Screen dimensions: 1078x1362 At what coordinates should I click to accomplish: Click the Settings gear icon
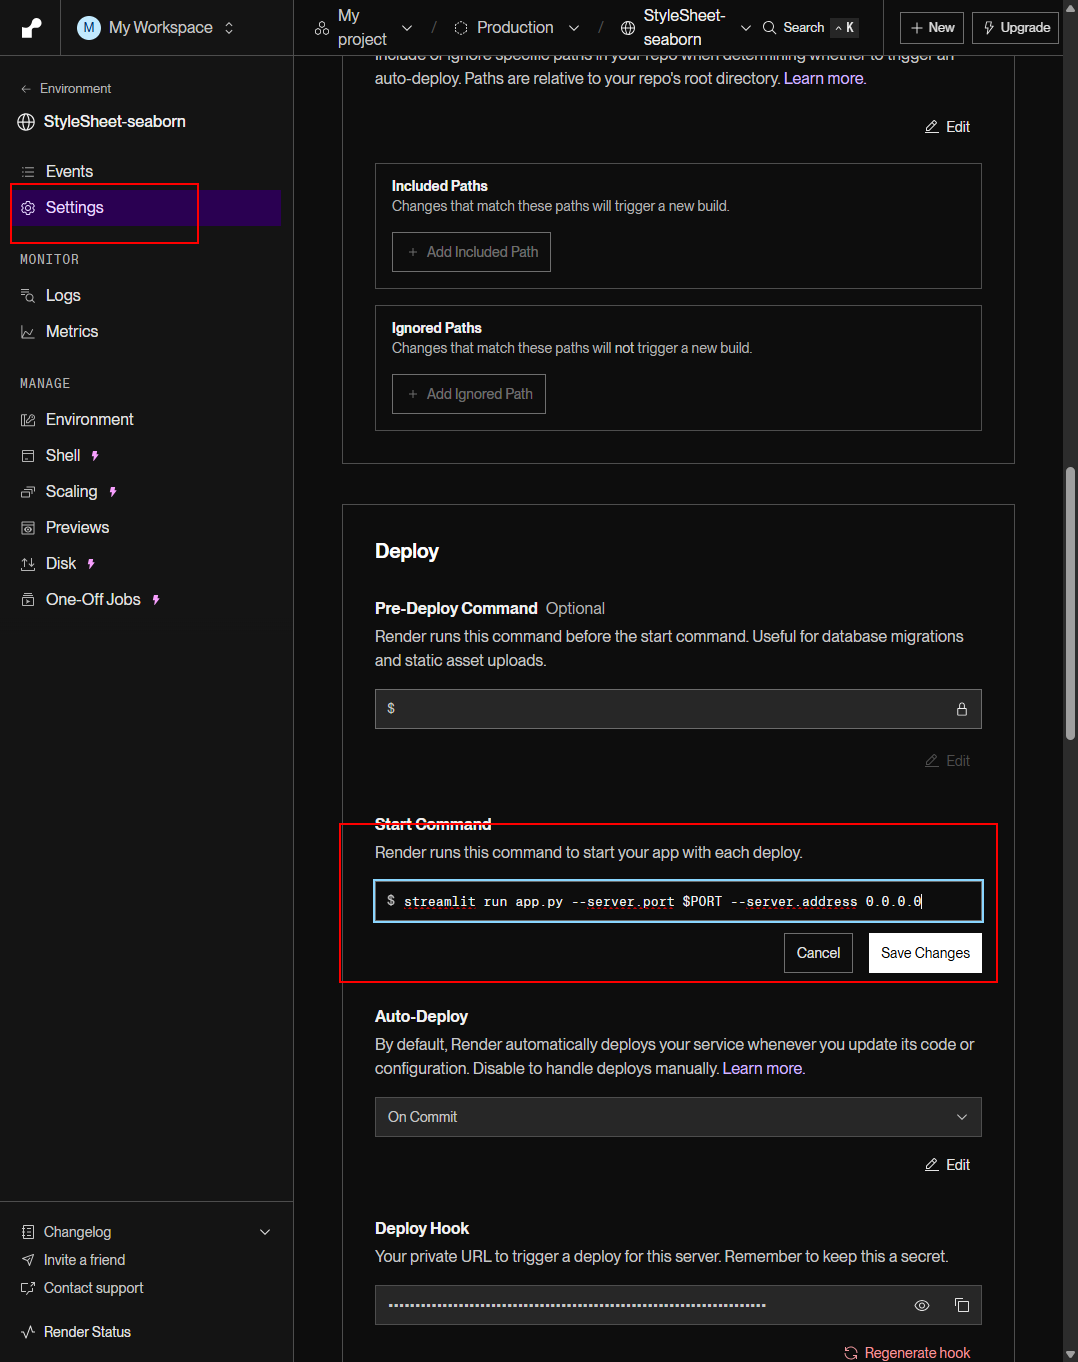pos(28,208)
